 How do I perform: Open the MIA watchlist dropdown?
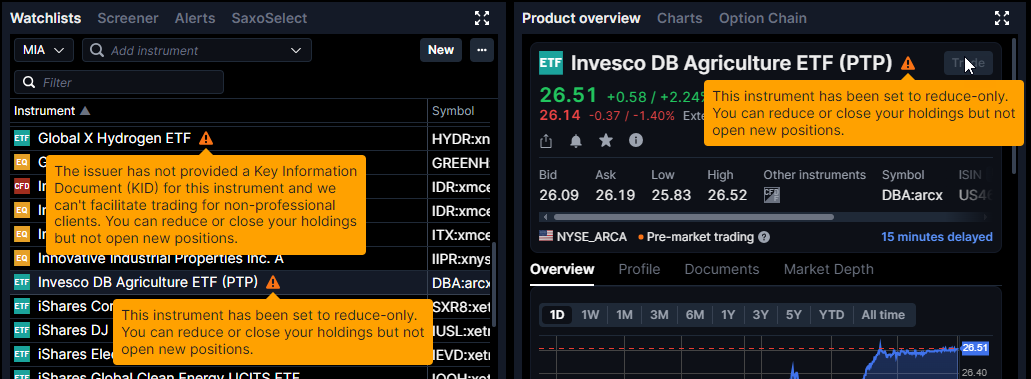click(x=43, y=50)
